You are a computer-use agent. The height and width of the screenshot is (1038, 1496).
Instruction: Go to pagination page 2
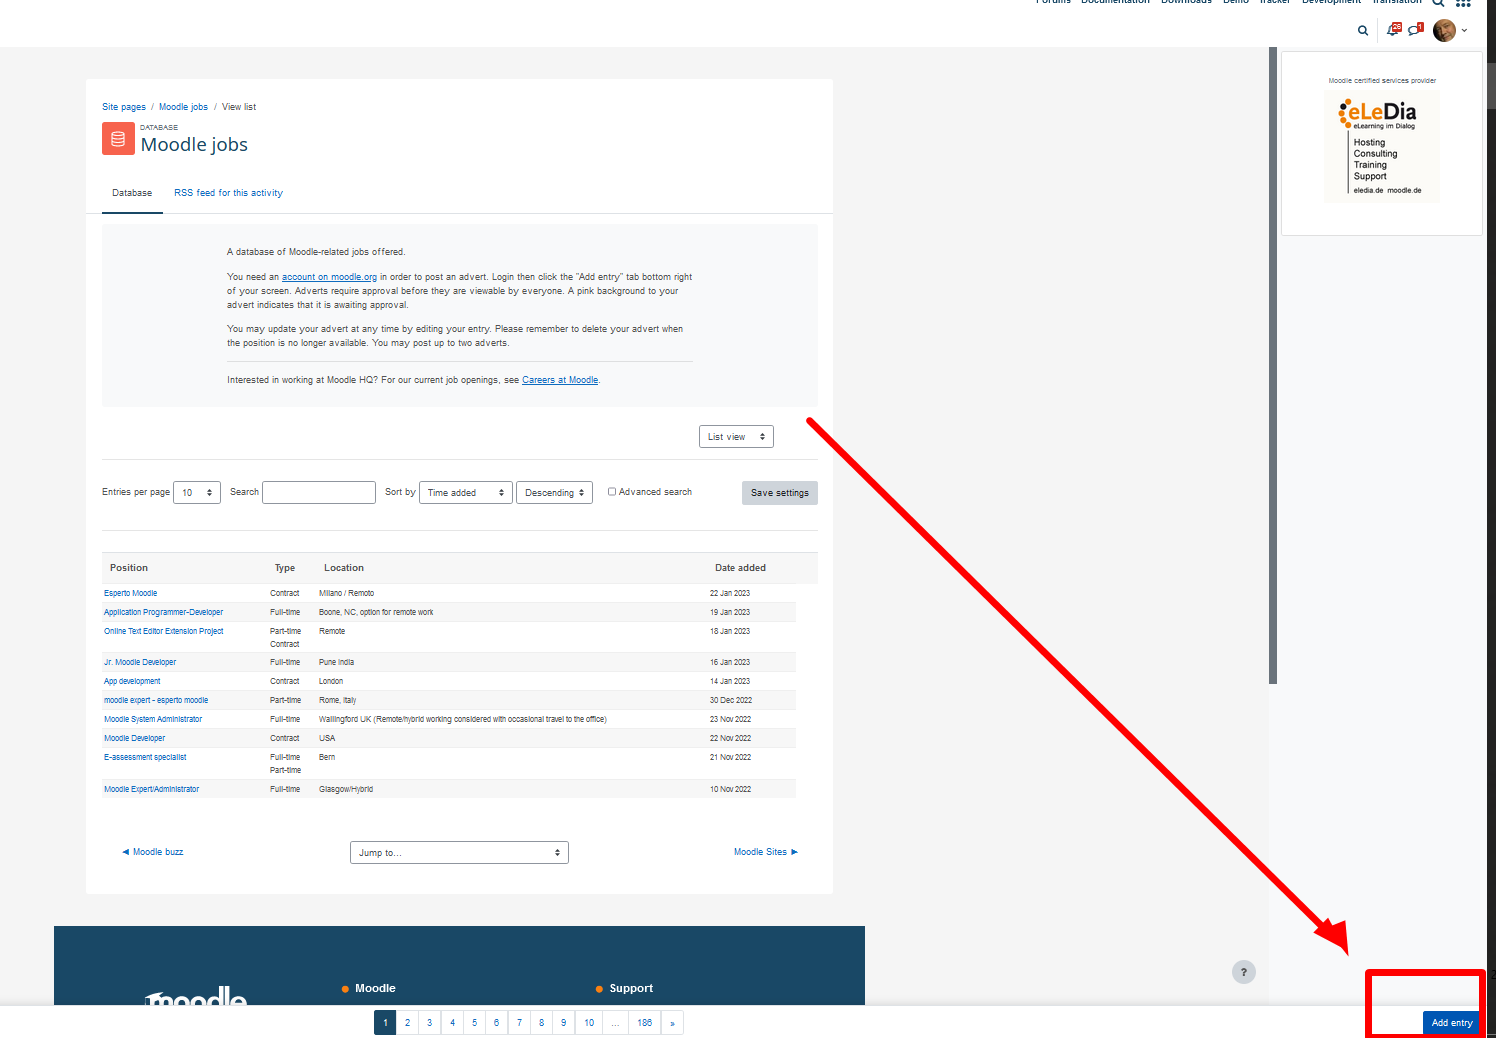(407, 1023)
